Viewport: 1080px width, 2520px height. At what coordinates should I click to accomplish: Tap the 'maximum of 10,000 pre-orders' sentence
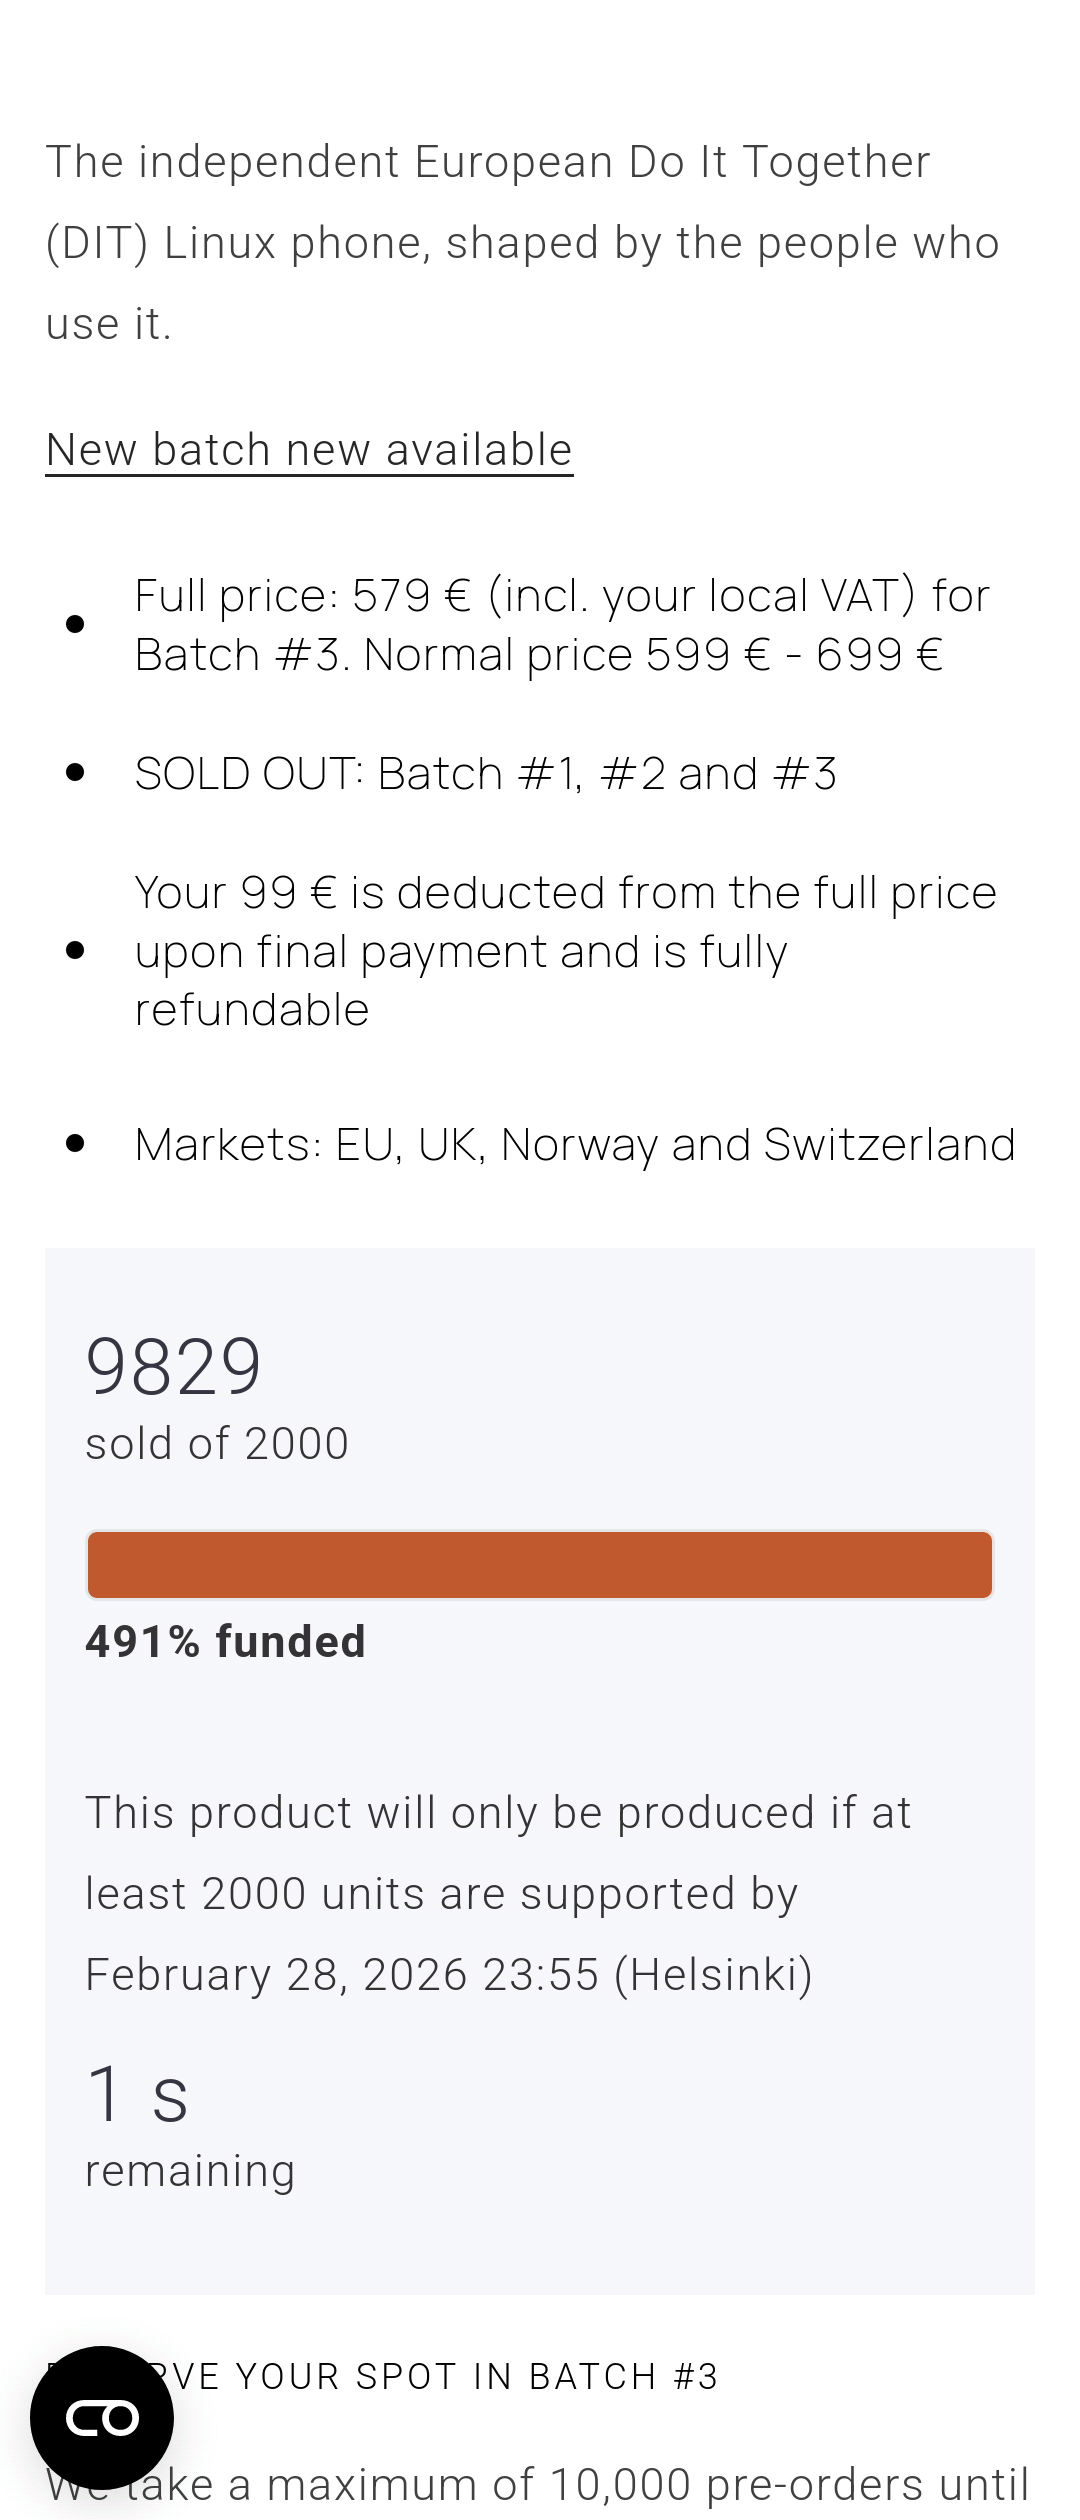[x=538, y=2485]
